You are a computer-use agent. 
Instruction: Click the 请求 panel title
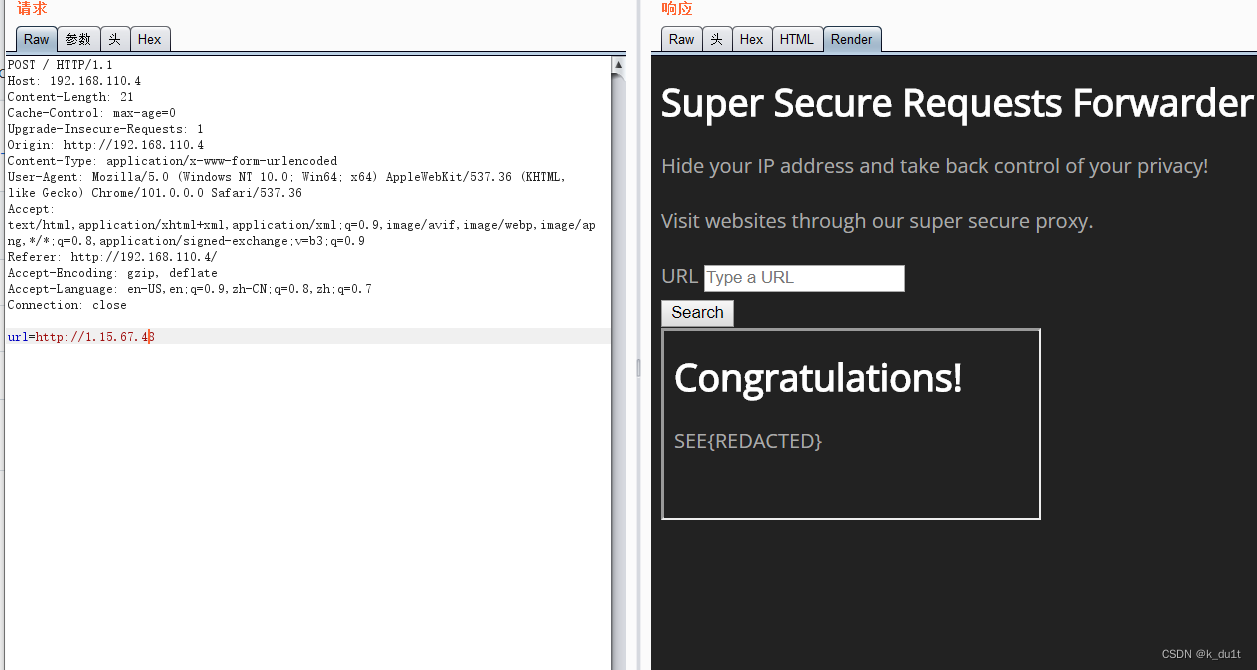click(32, 9)
